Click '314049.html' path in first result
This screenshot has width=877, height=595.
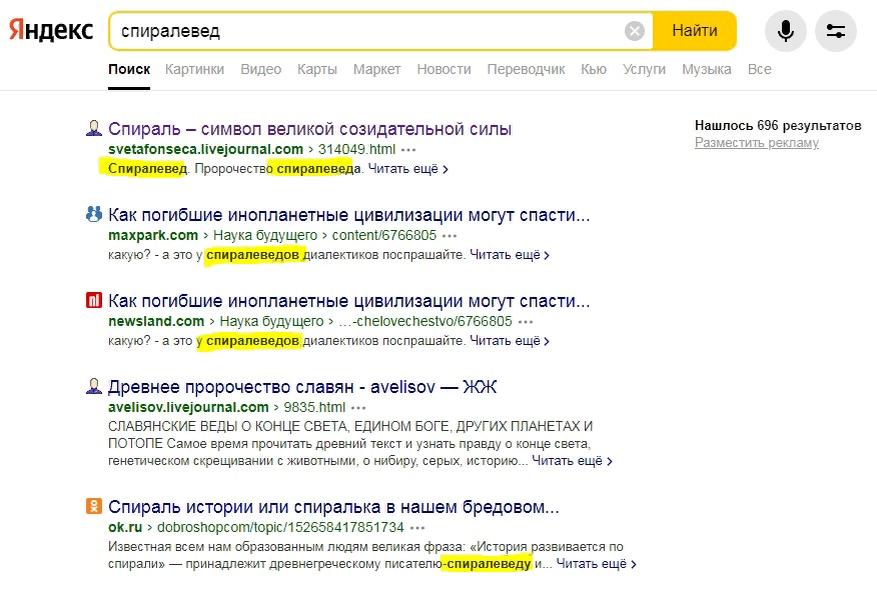(357, 149)
